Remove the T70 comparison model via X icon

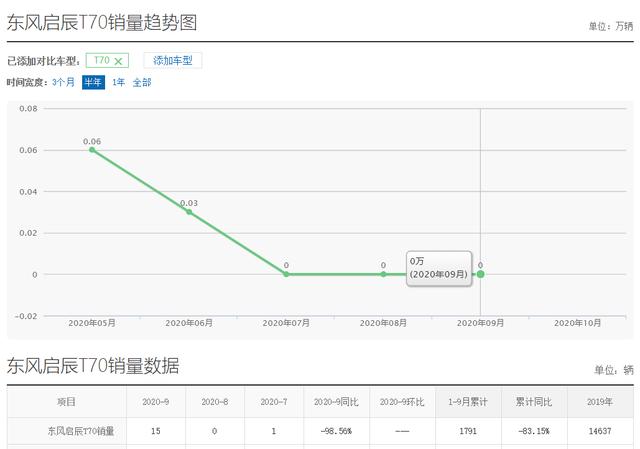[118, 61]
